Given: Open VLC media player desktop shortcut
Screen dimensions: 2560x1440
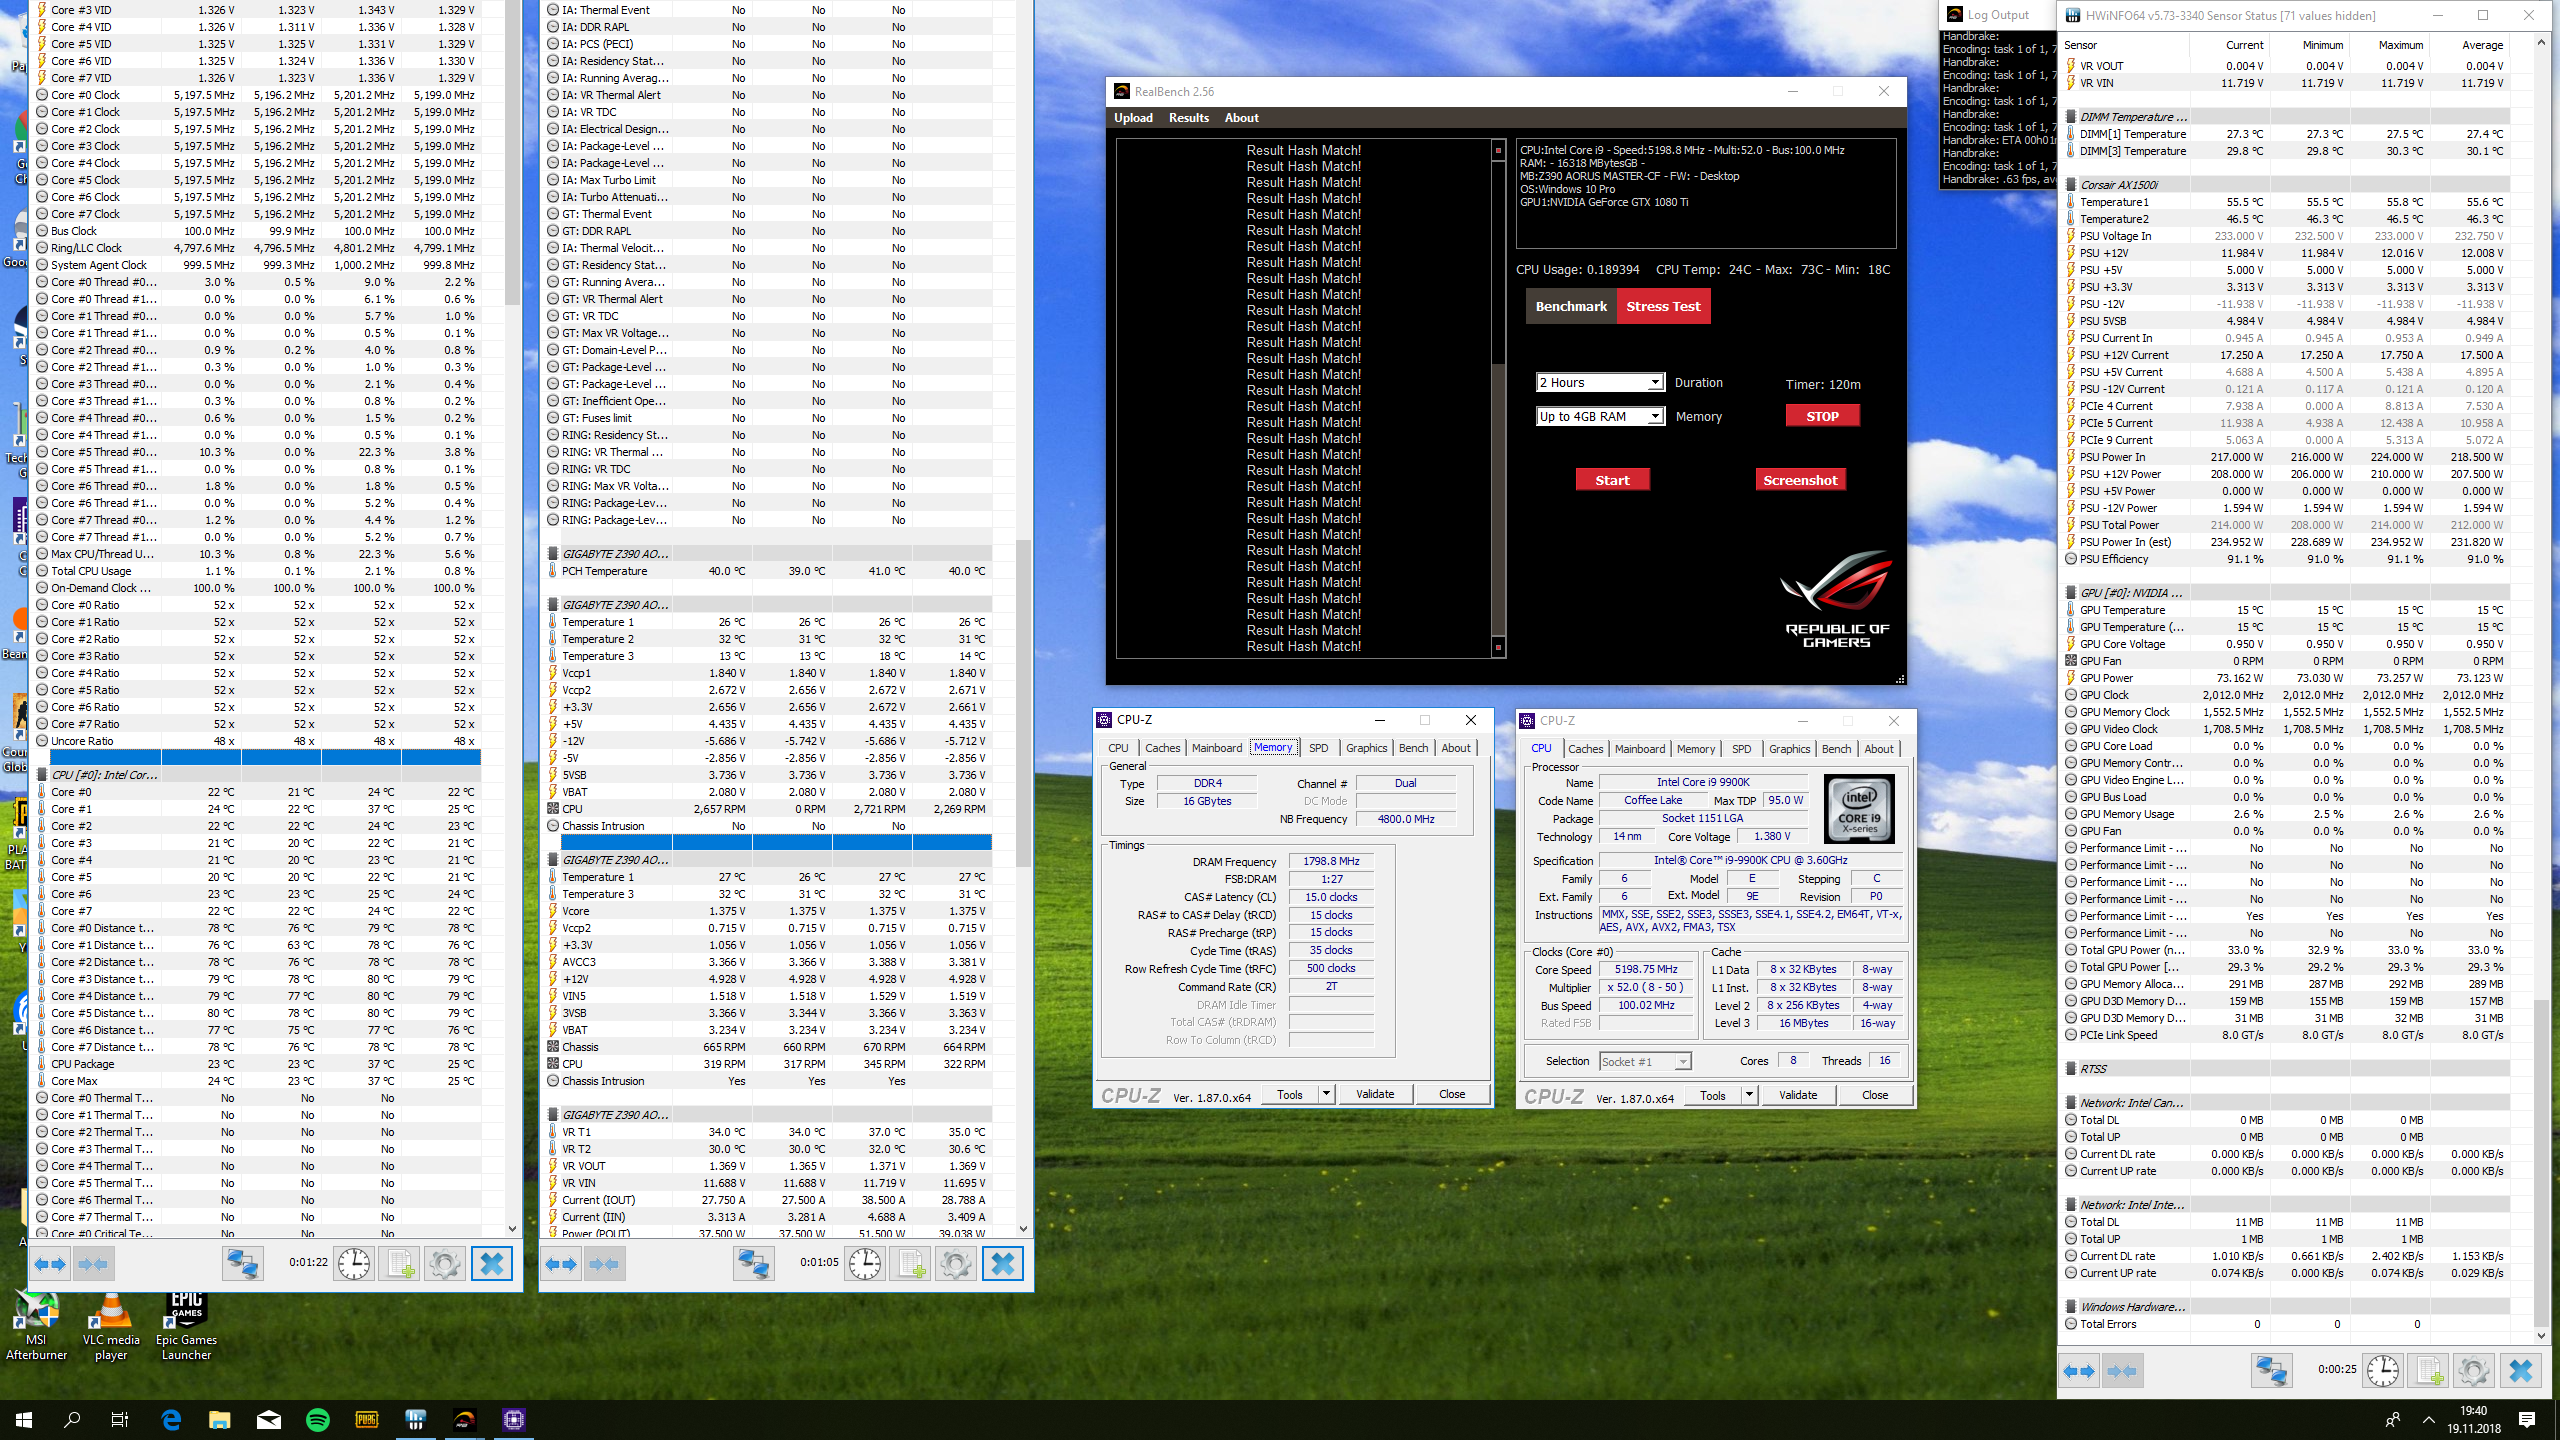Looking at the screenshot, I should 111,1327.
